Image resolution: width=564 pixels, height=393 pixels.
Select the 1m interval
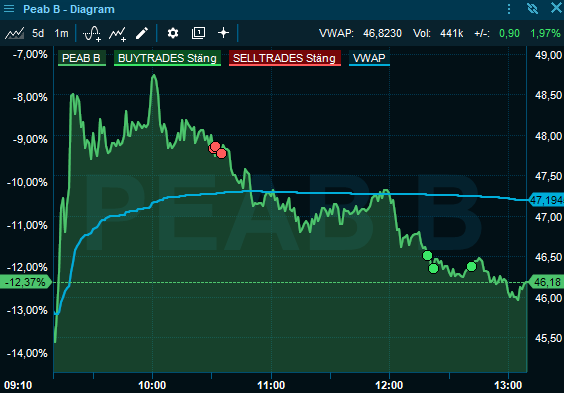pos(61,33)
